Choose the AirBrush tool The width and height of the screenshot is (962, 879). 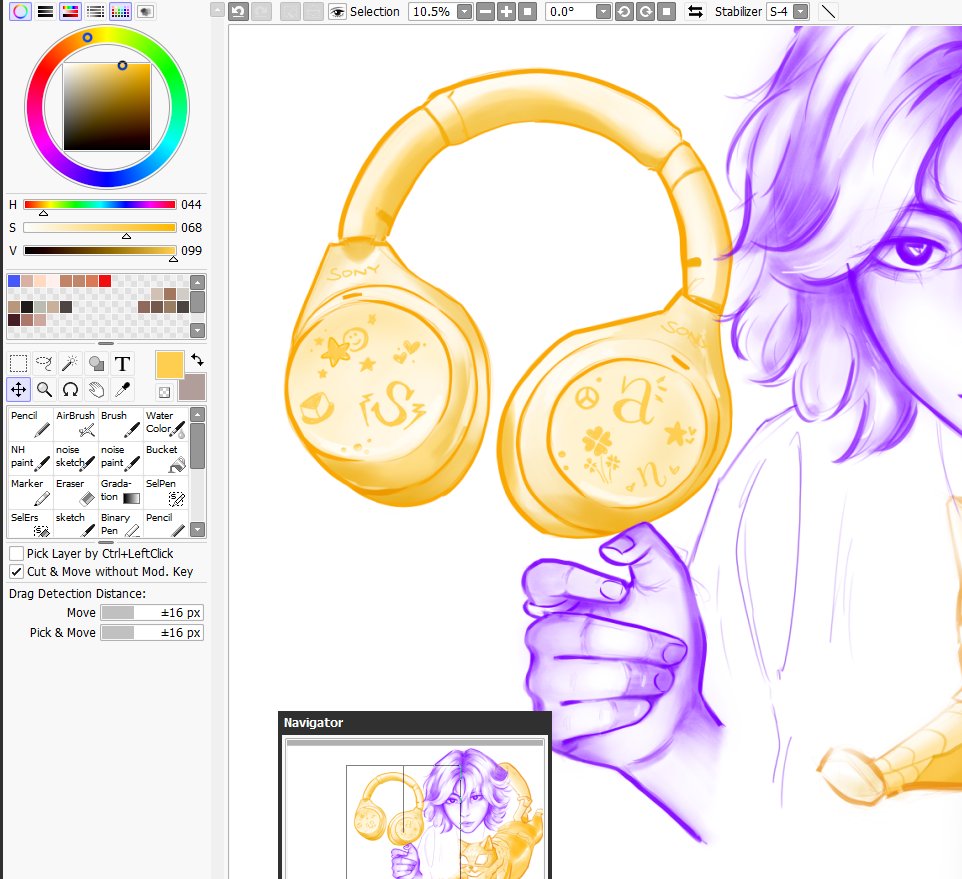pyautogui.click(x=75, y=424)
